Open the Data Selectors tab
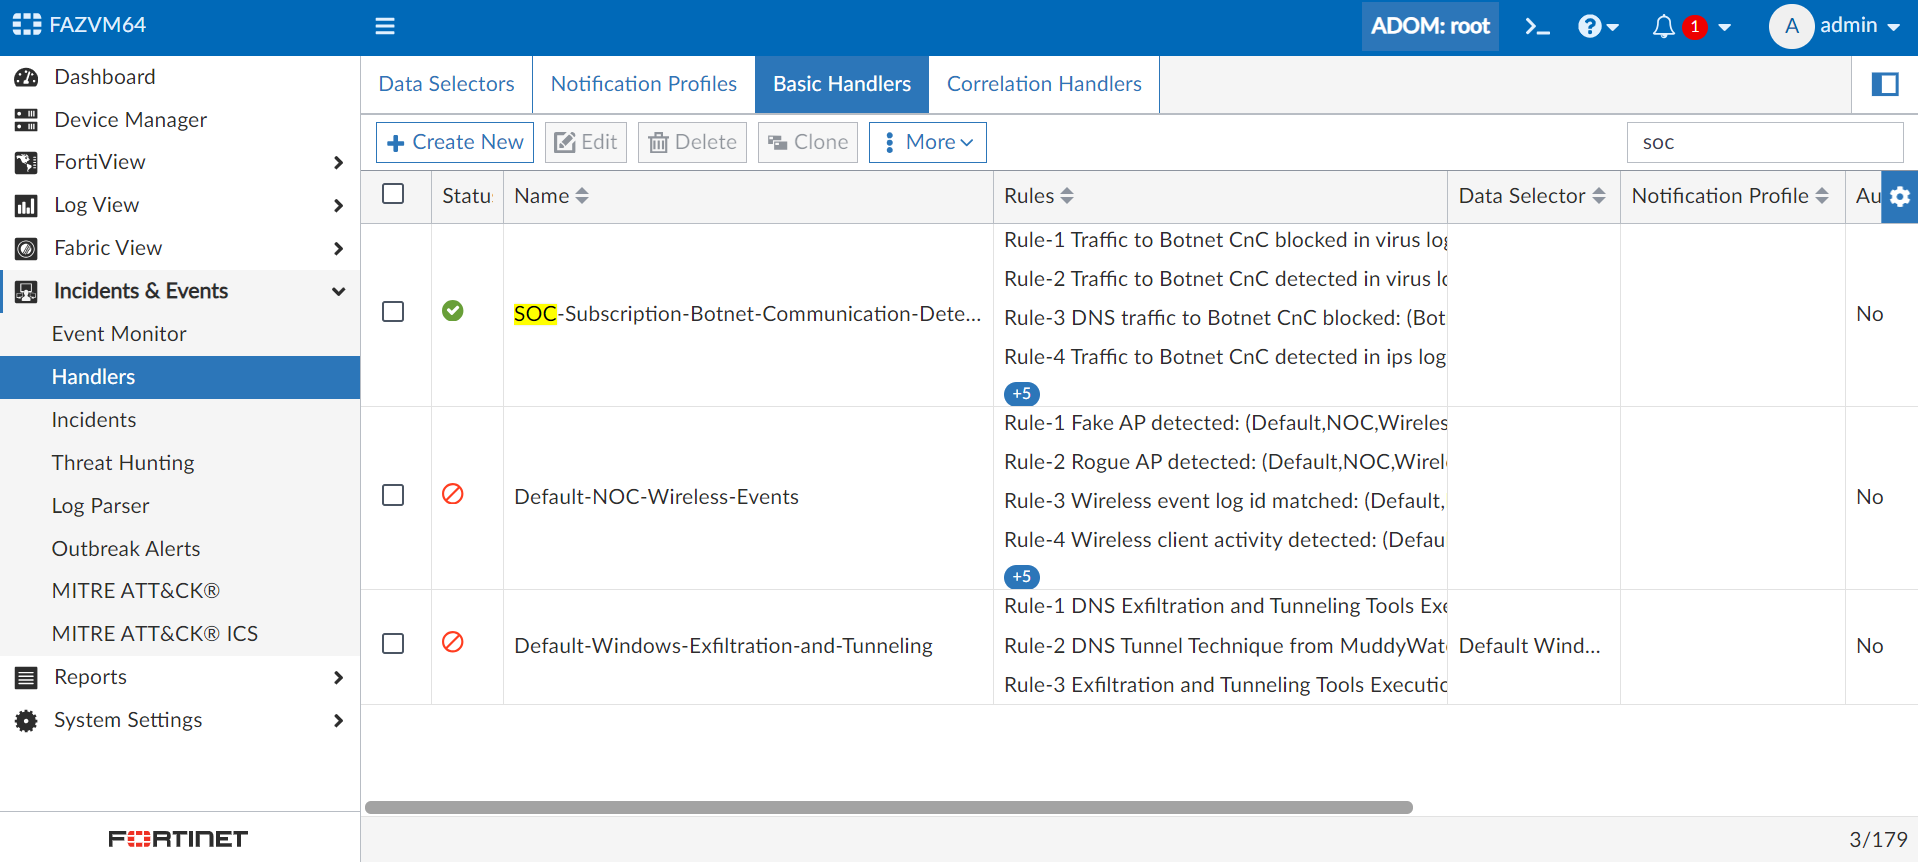This screenshot has height=862, width=1918. [x=446, y=85]
